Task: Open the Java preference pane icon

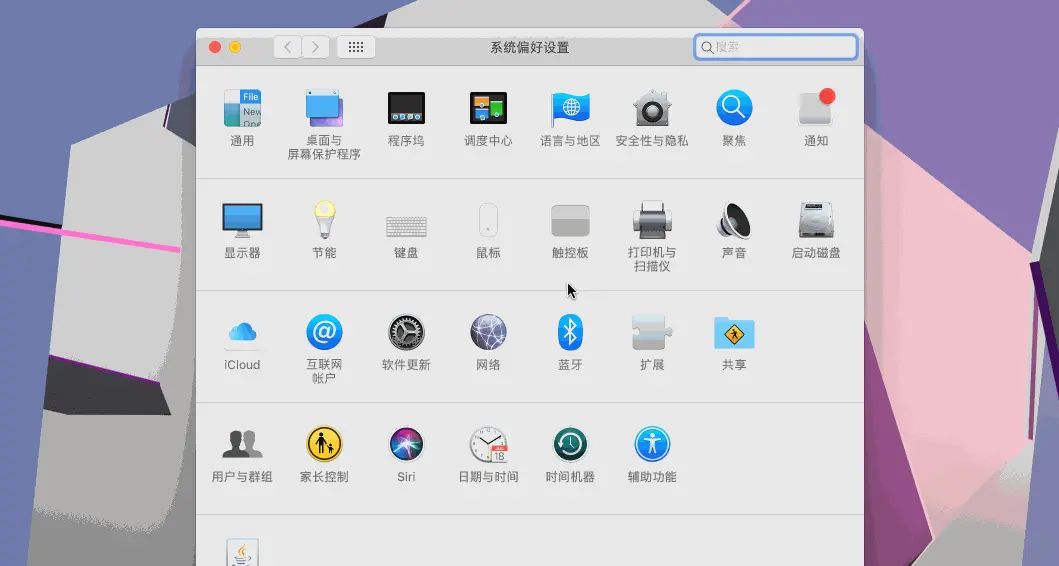Action: coord(242,552)
